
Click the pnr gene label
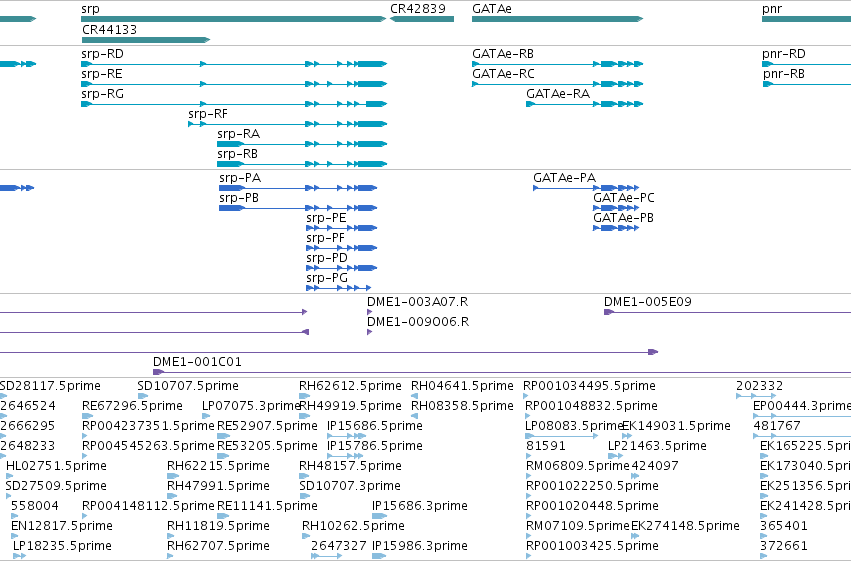[x=772, y=9]
